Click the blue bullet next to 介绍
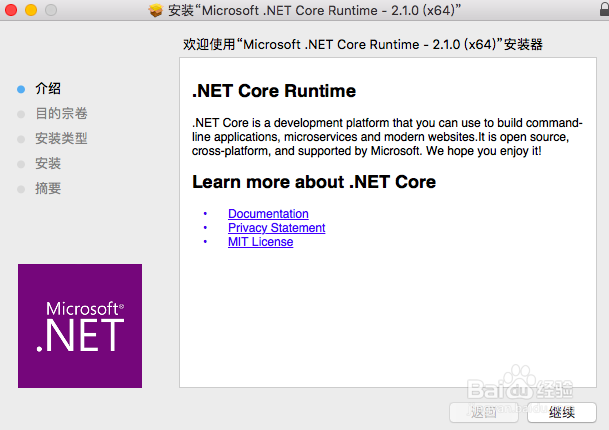This screenshot has height=430, width=609. pyautogui.click(x=21, y=89)
